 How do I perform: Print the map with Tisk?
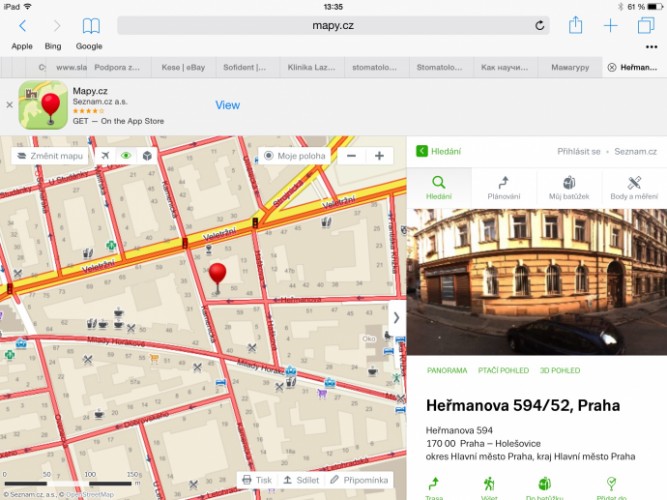coord(257,480)
